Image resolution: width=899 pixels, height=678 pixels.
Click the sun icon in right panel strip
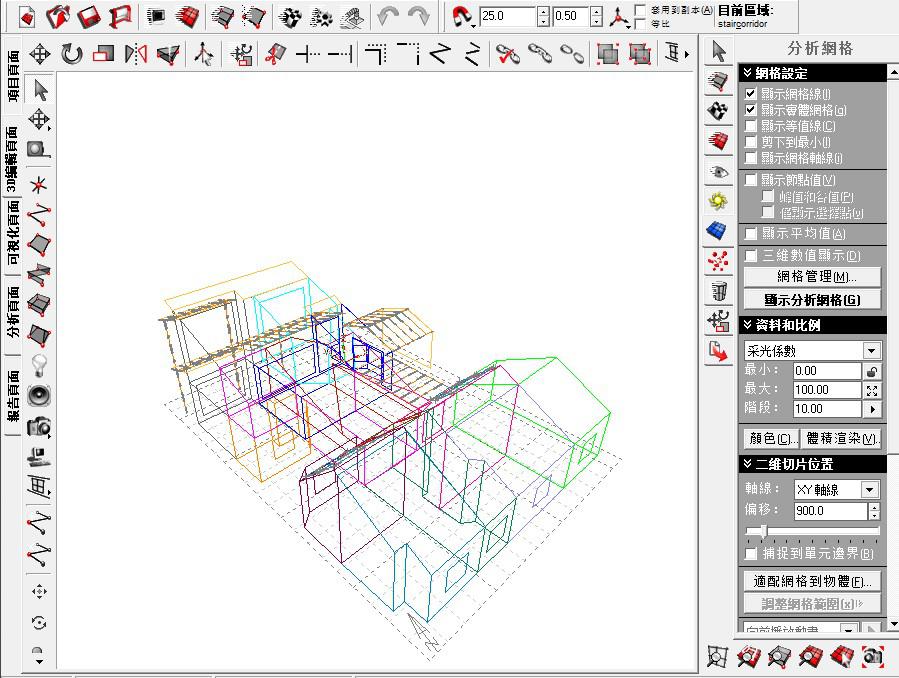(x=717, y=201)
